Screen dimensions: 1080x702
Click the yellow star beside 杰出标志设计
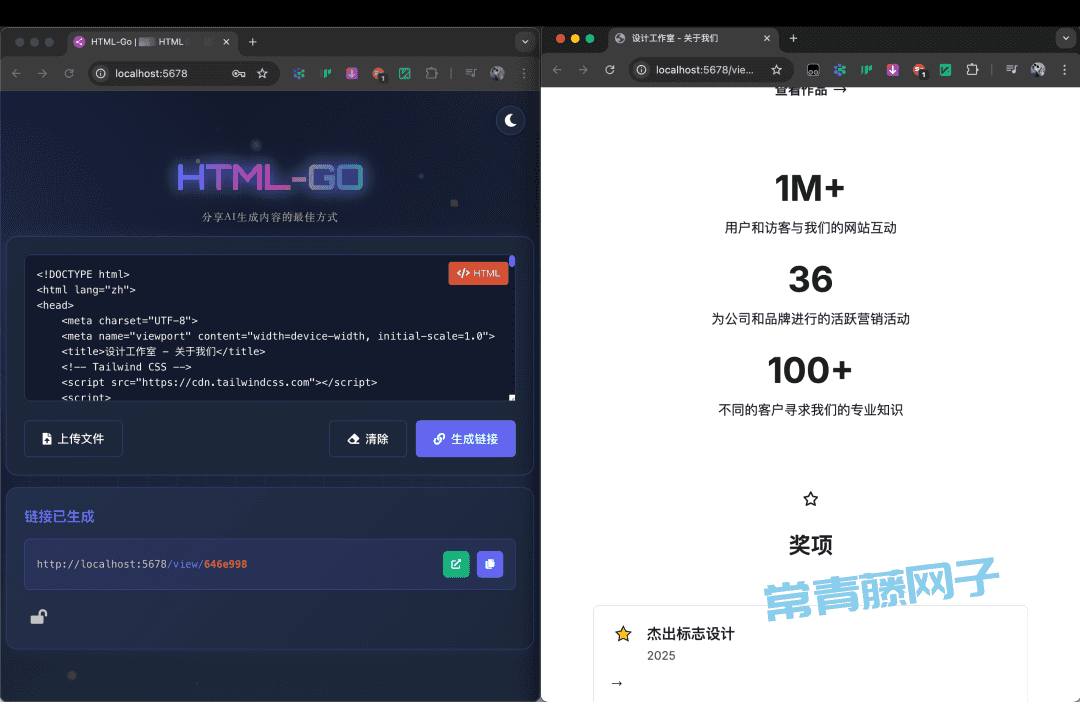(x=623, y=633)
